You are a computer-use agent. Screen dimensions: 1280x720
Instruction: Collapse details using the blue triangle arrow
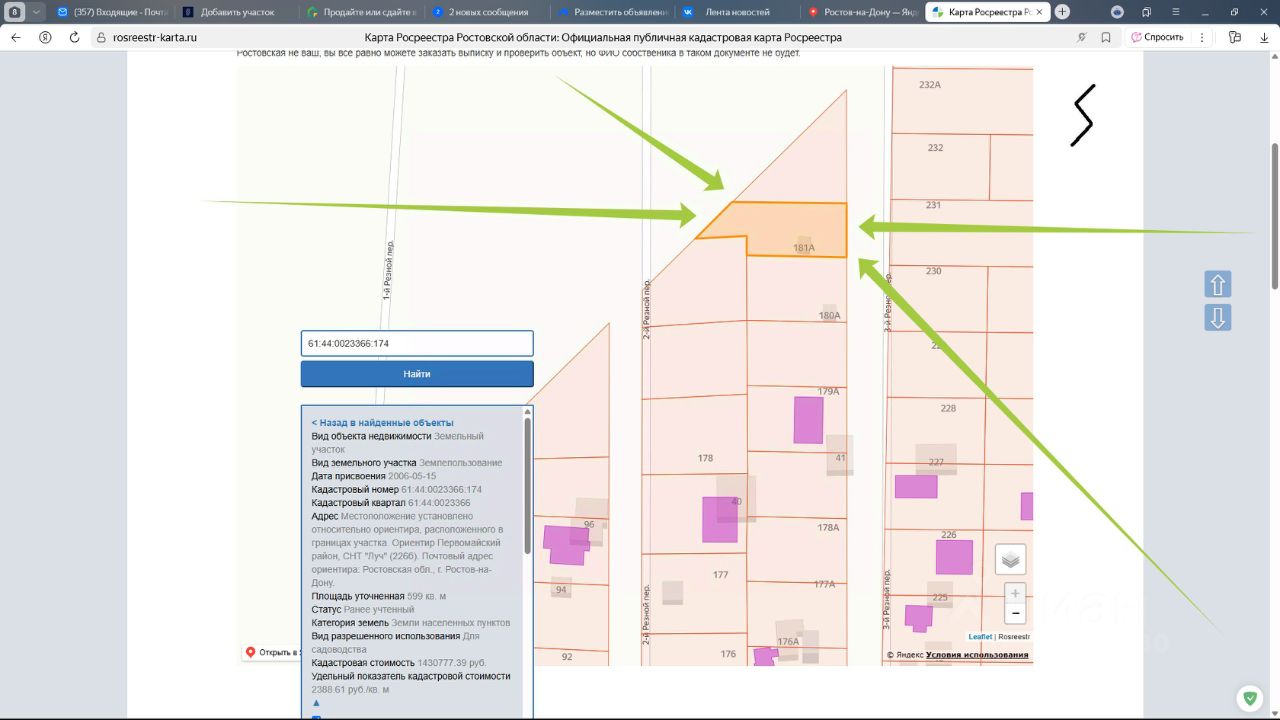coord(316,703)
